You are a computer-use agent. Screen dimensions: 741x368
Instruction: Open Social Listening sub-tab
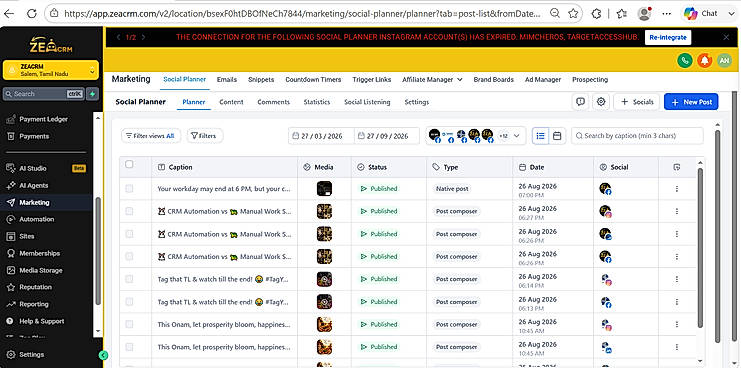pos(367,102)
